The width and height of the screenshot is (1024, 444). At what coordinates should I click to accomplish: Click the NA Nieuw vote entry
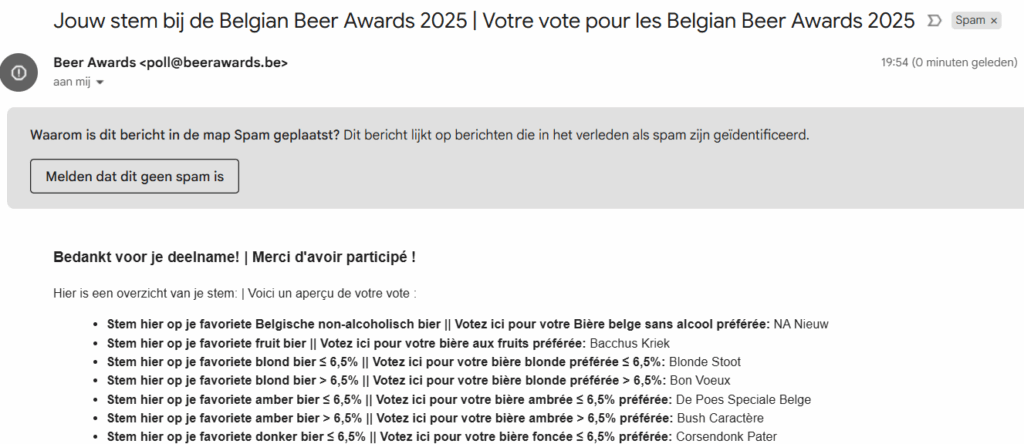tap(801, 324)
